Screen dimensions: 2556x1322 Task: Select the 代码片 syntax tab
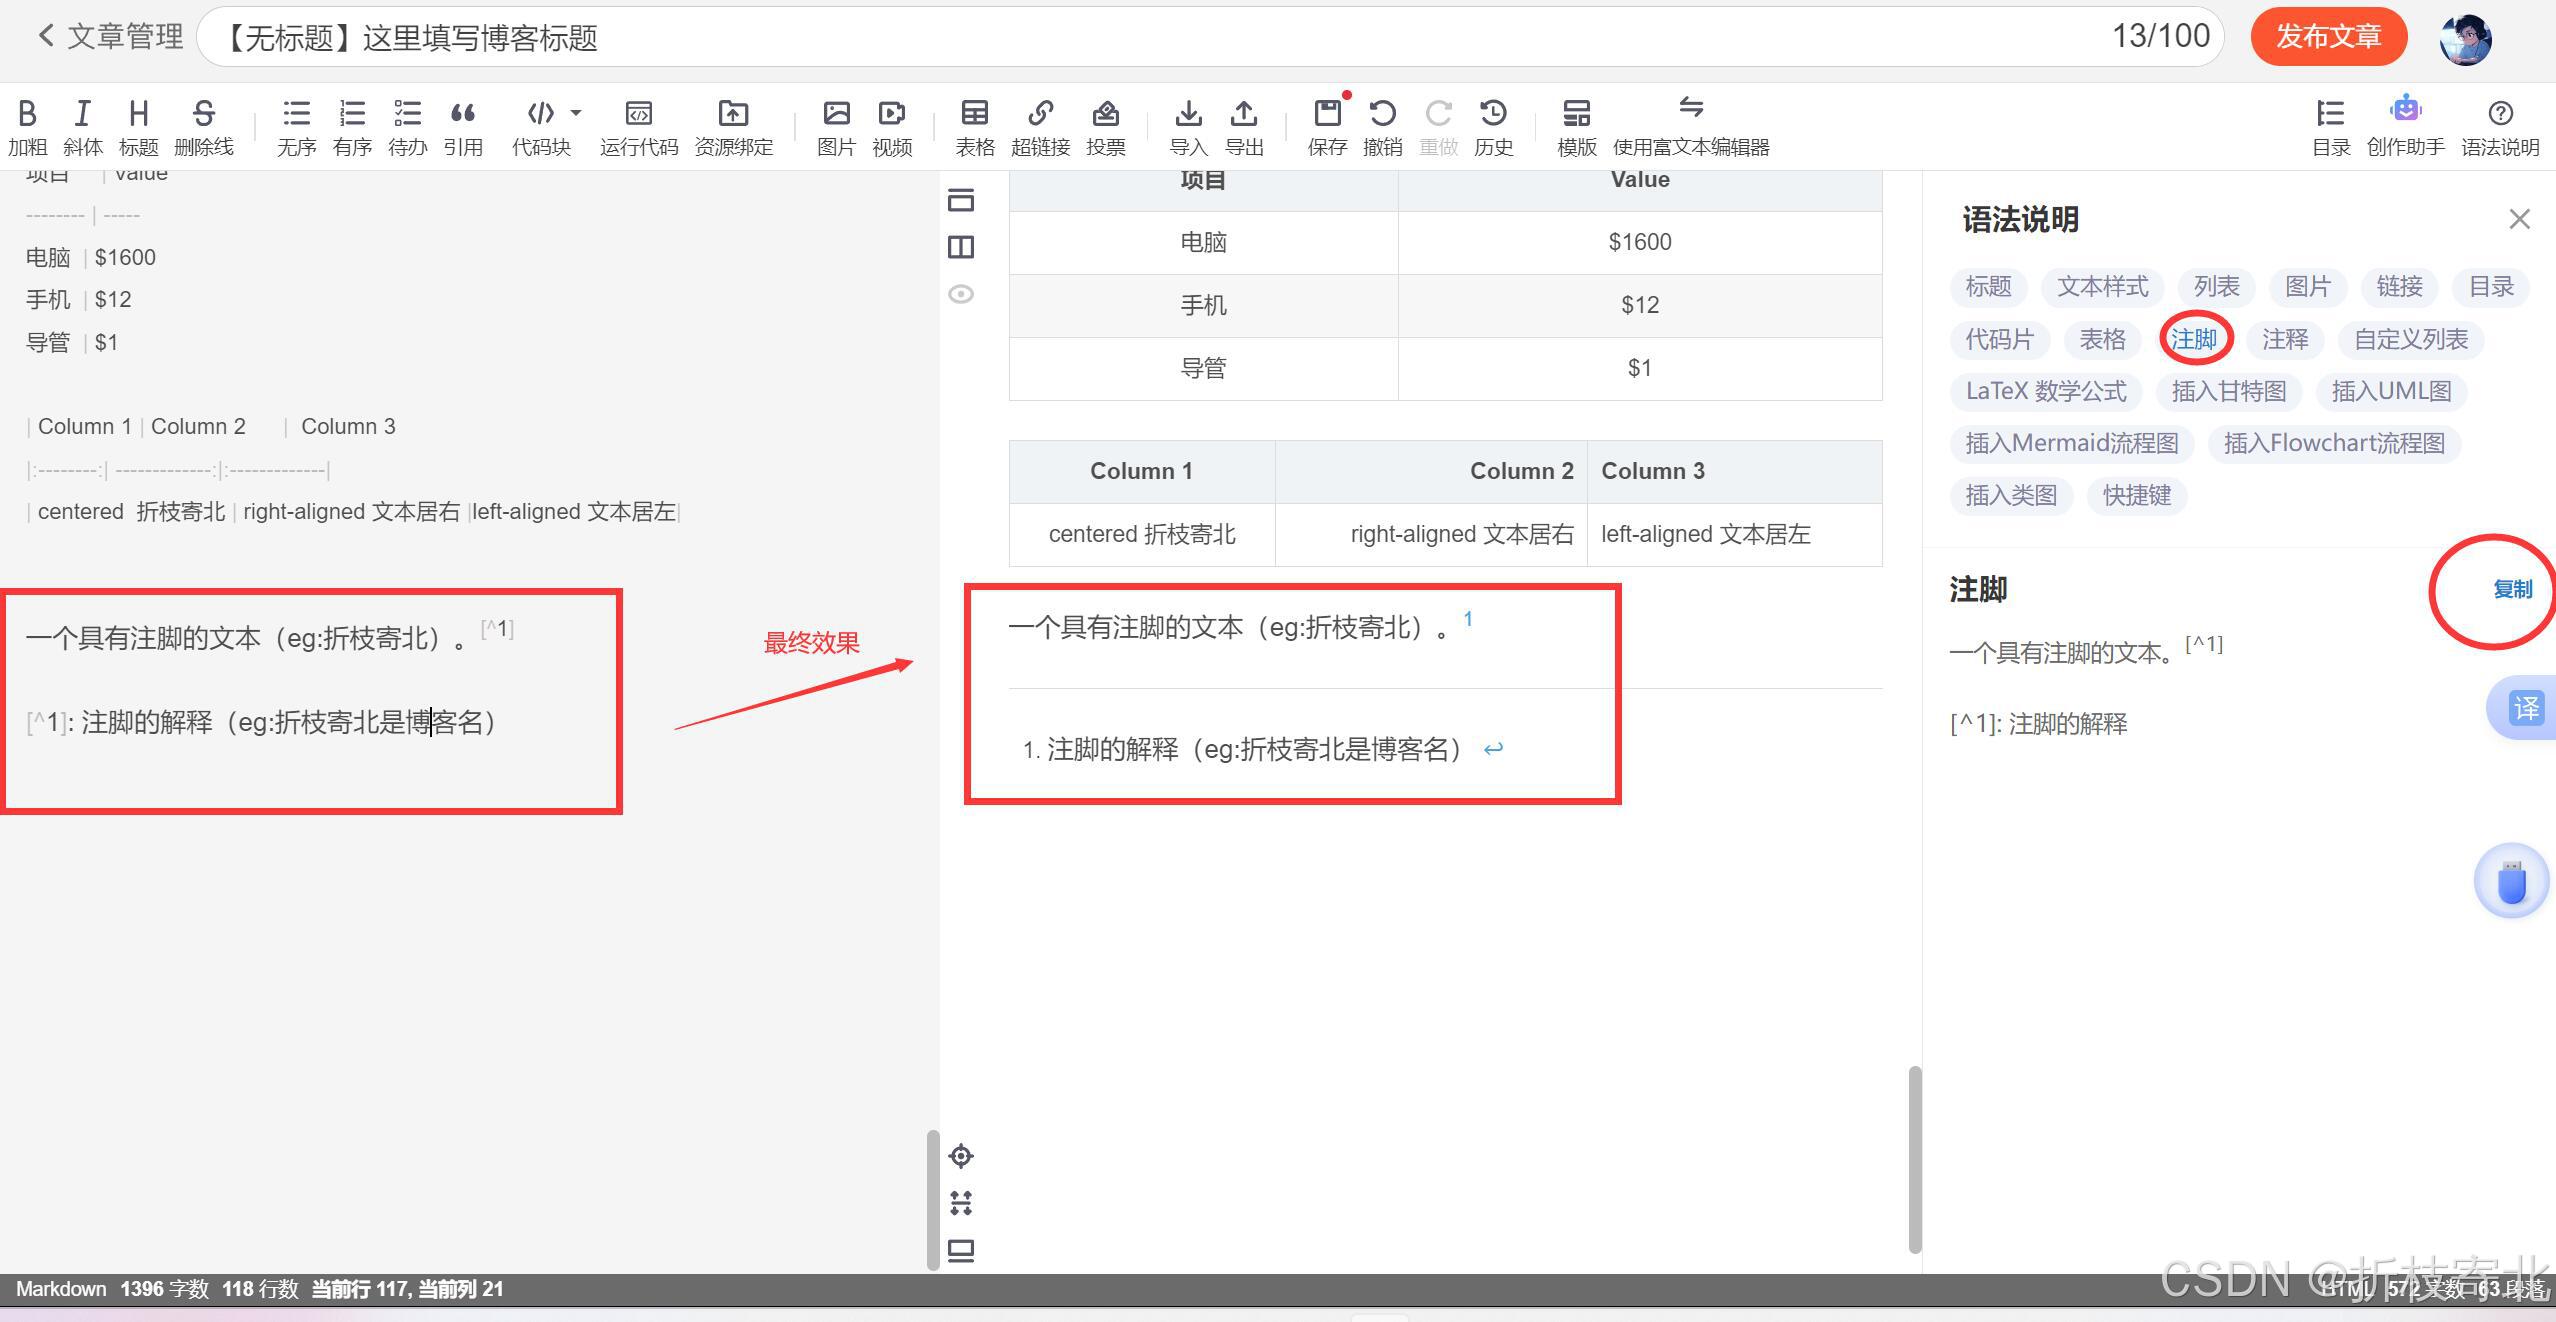(2000, 339)
